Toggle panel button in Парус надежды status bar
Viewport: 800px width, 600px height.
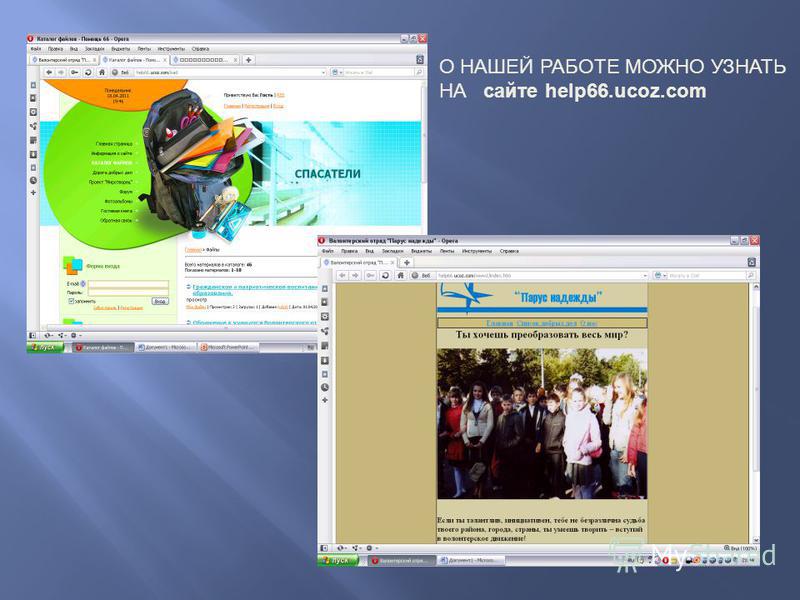pyautogui.click(x=324, y=548)
